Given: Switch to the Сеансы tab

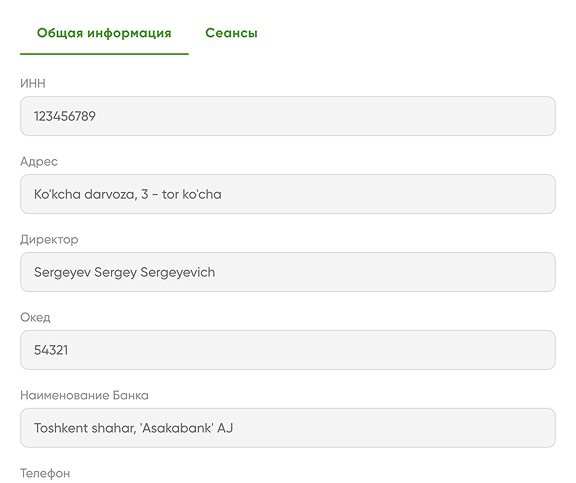Looking at the screenshot, I should [231, 33].
